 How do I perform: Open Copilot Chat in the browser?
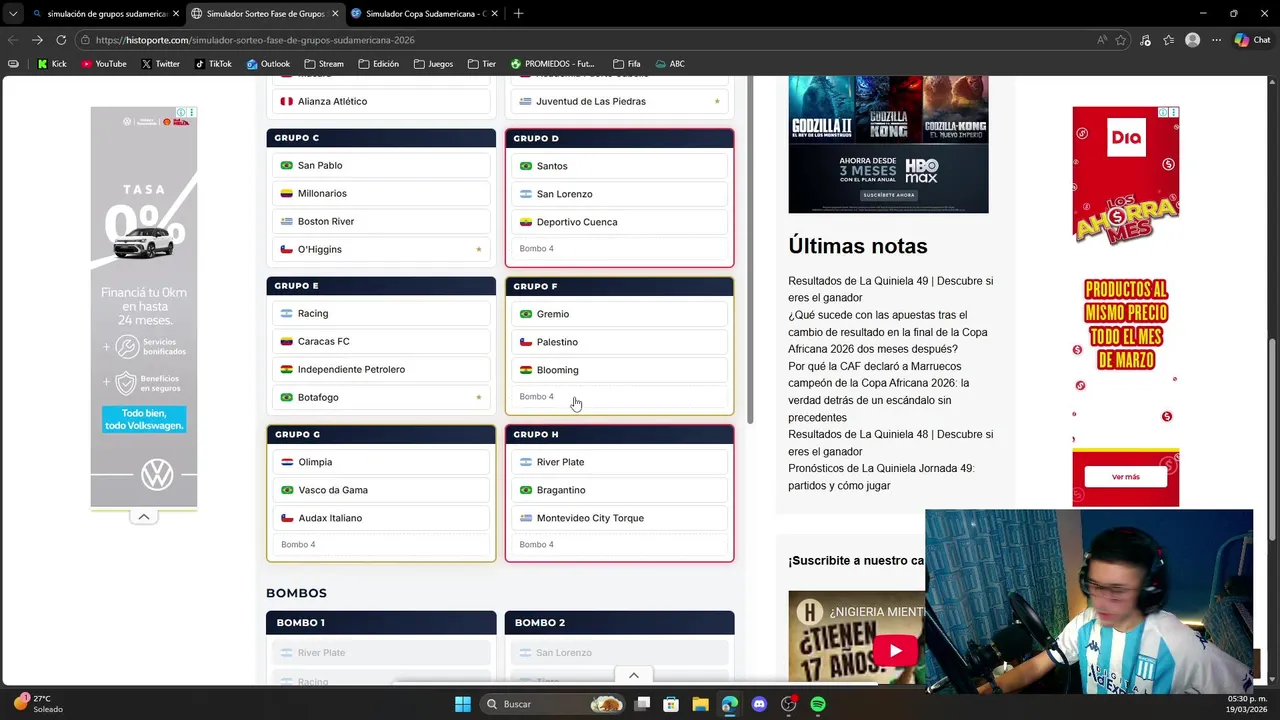pos(1251,40)
